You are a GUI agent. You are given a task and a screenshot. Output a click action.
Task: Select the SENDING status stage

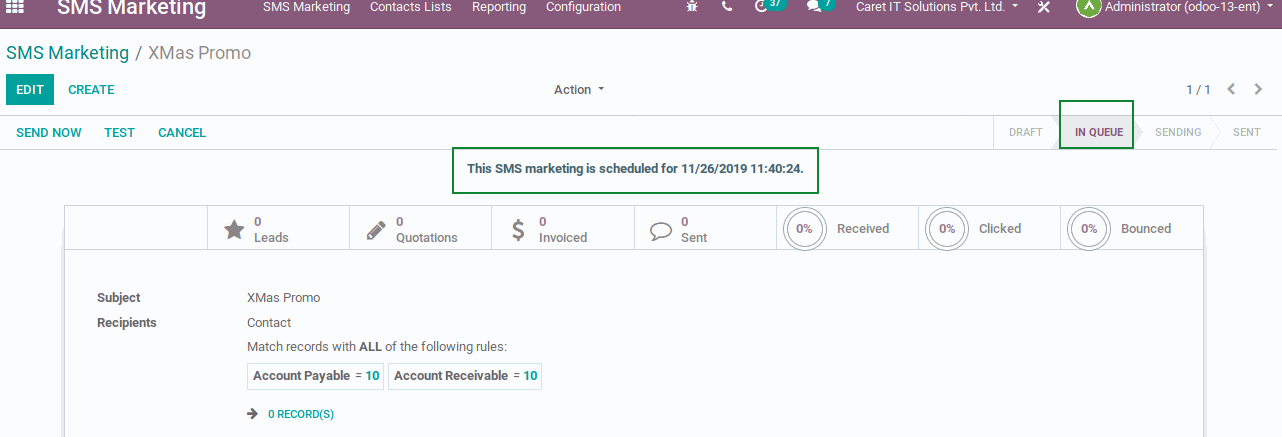tap(1178, 132)
